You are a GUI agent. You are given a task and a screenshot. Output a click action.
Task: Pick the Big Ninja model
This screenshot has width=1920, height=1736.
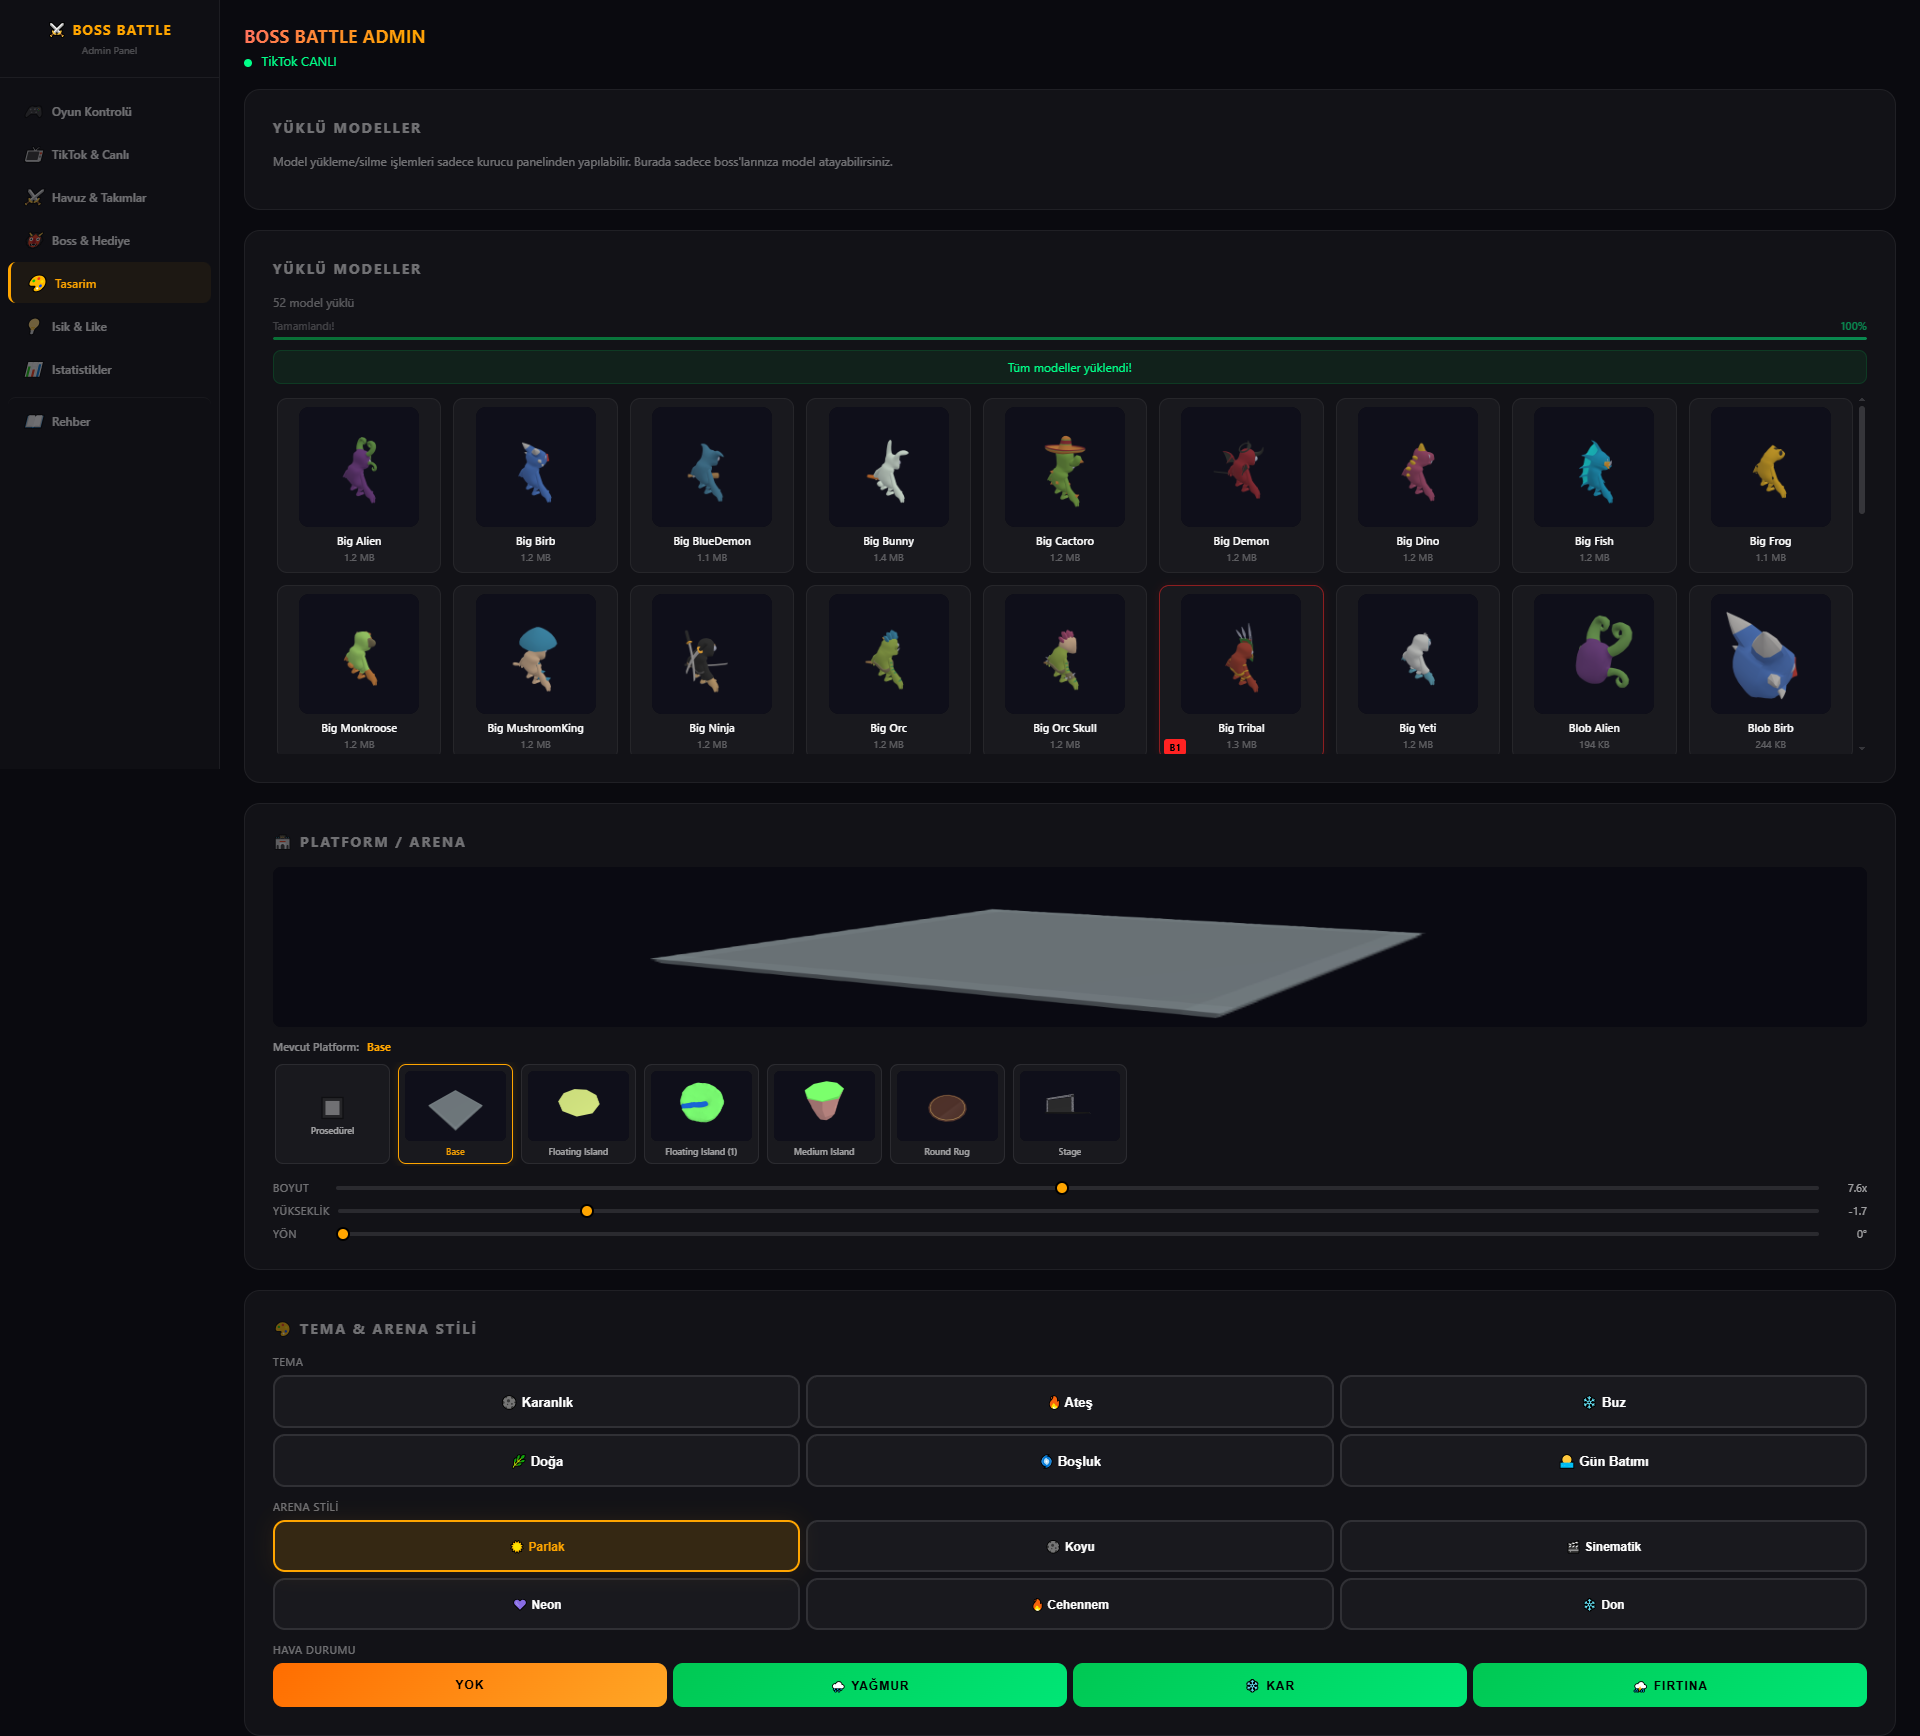click(x=712, y=669)
